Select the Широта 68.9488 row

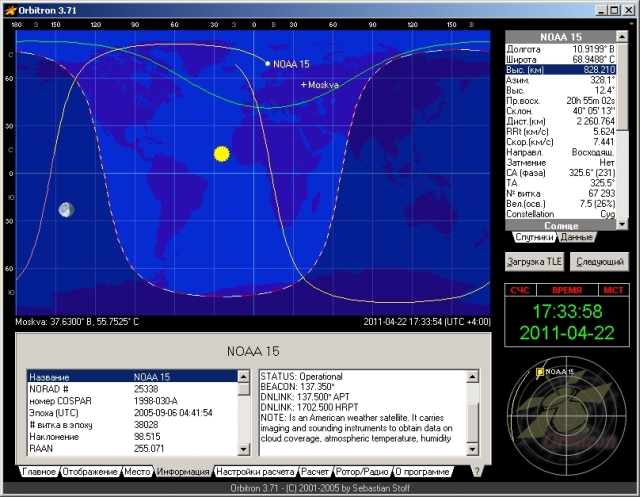click(x=561, y=60)
